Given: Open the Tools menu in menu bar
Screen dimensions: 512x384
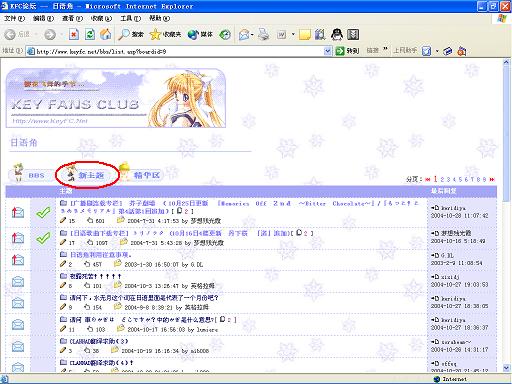Looking at the screenshot, I should 131,18.
